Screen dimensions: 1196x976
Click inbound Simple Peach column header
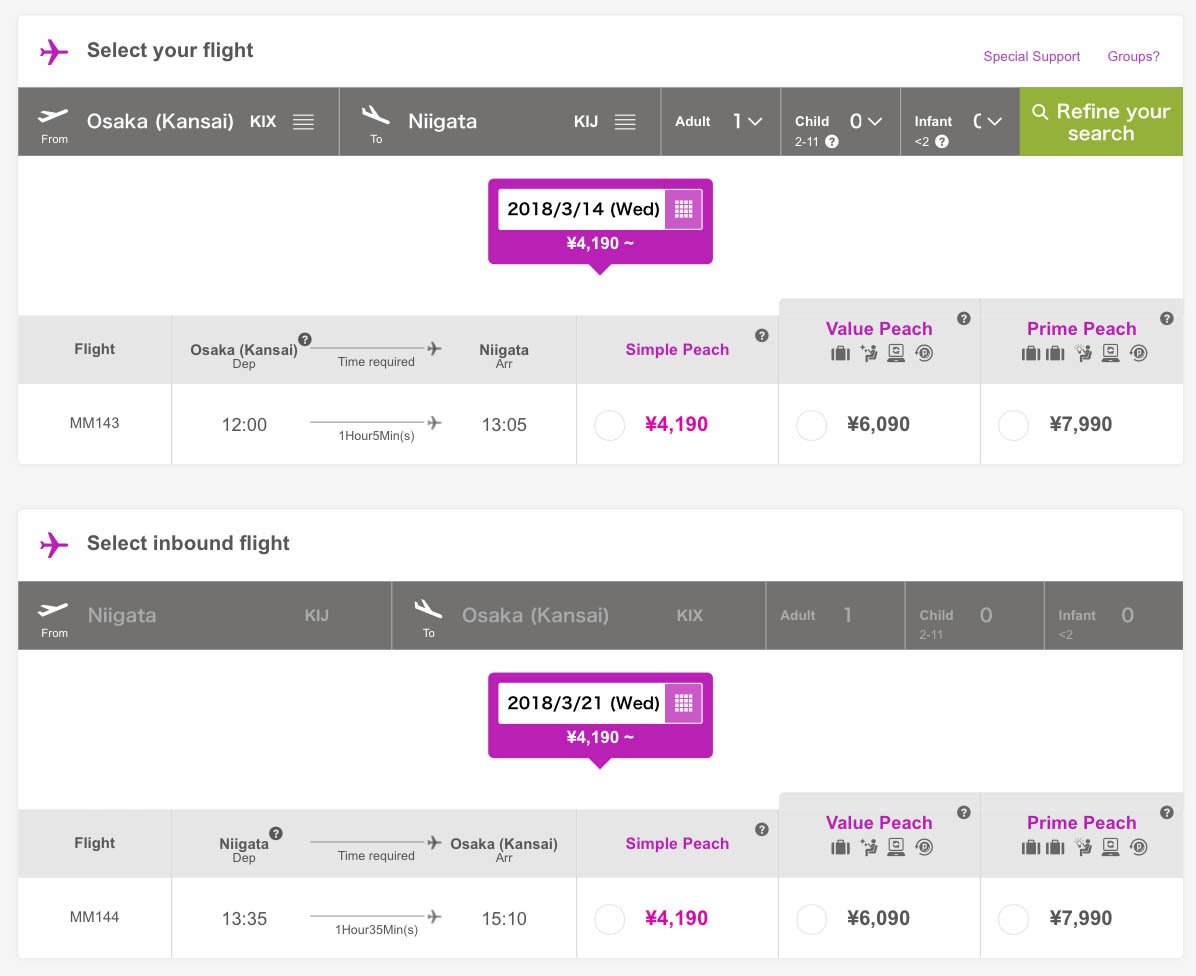tap(677, 844)
